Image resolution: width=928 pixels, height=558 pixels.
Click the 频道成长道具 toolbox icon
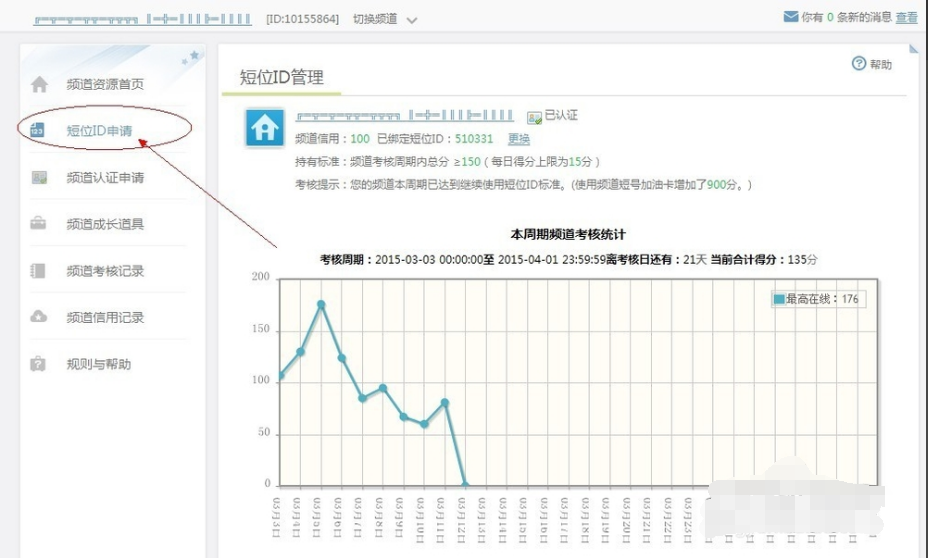[x=38, y=223]
